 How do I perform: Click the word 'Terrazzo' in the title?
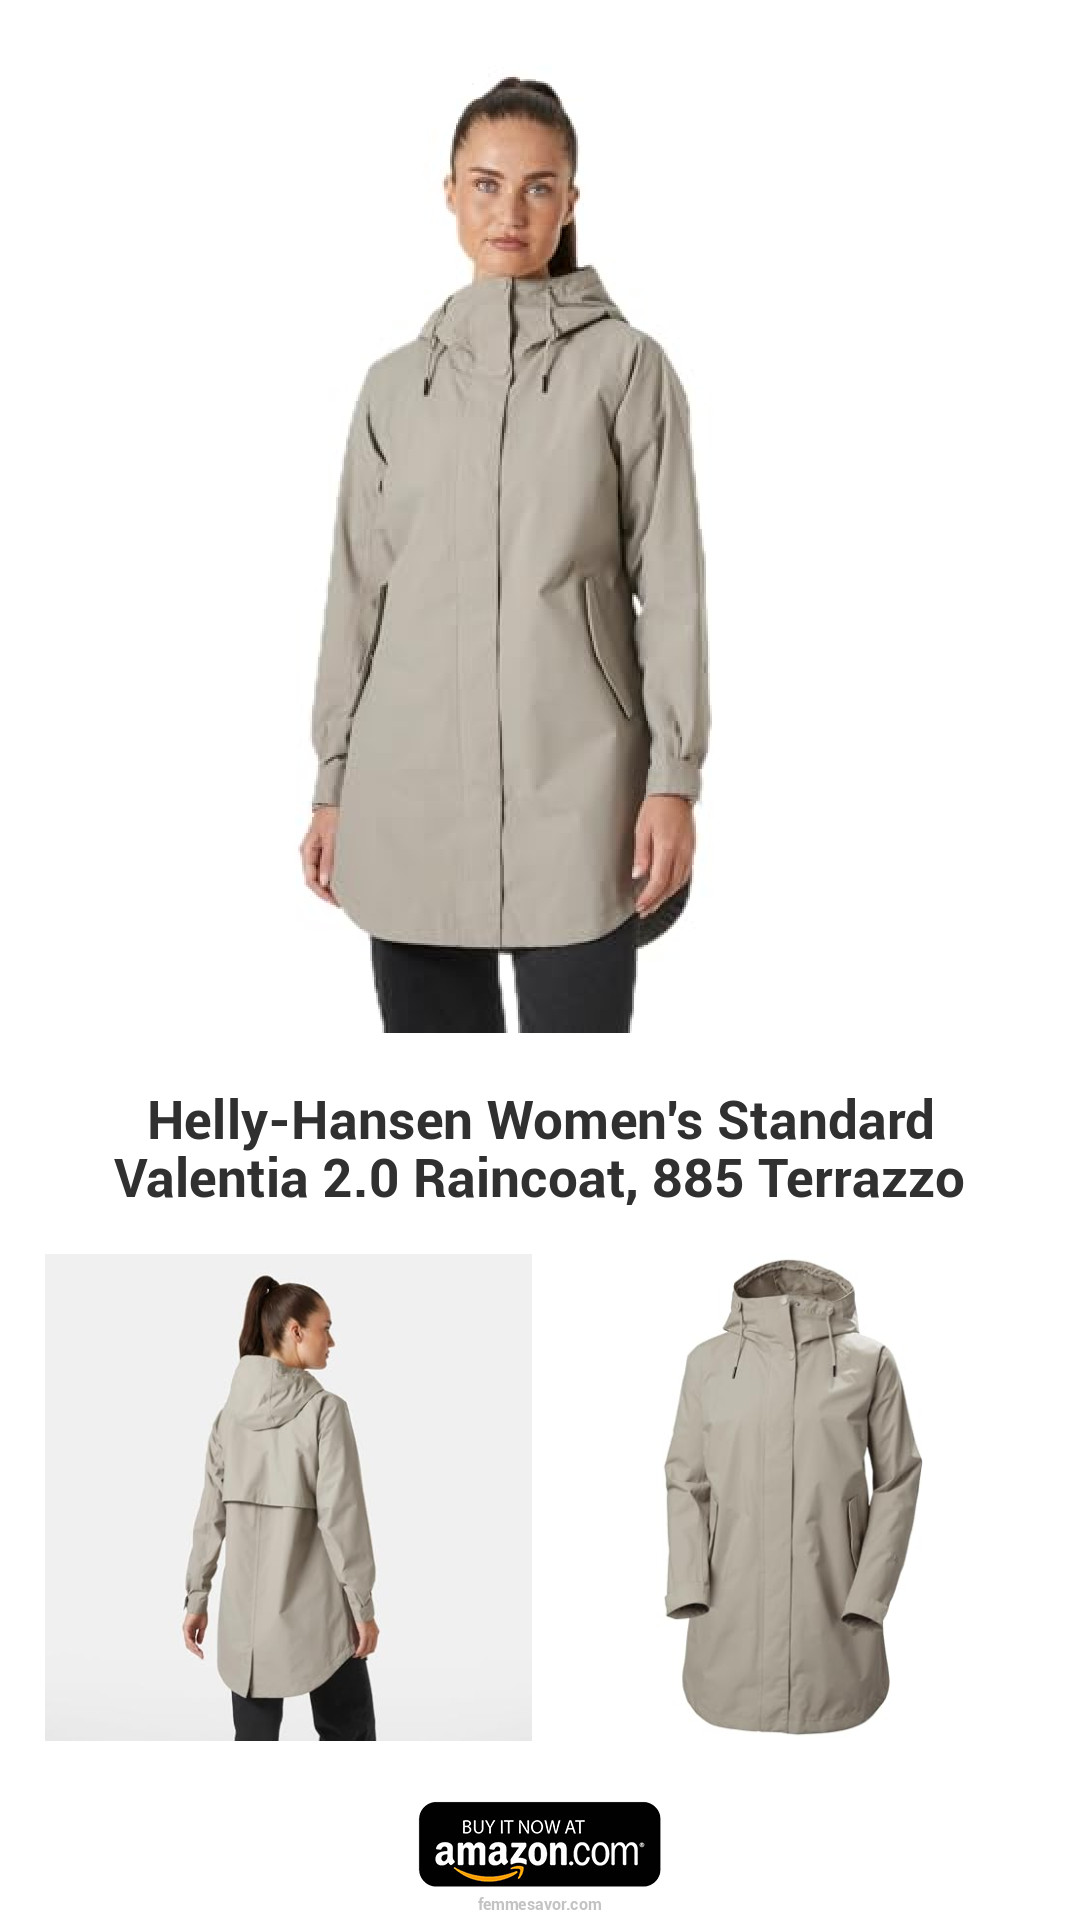tap(861, 1178)
